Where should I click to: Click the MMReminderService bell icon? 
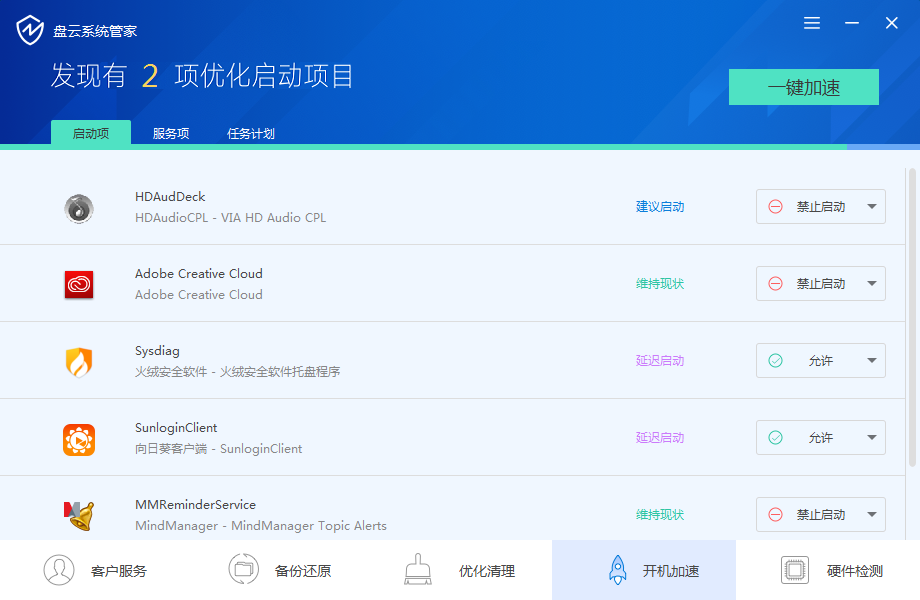[79, 516]
